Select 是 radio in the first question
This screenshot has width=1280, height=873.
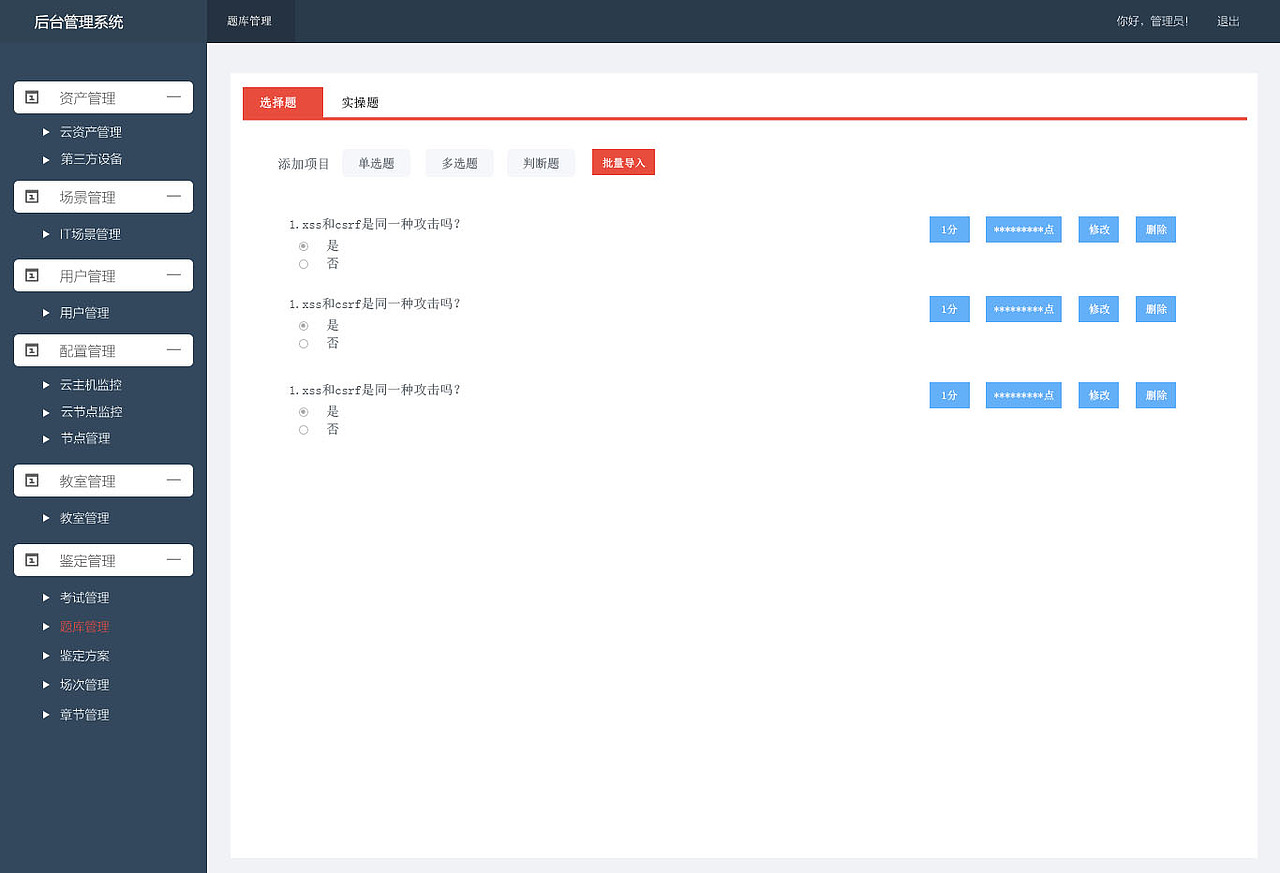pos(303,246)
